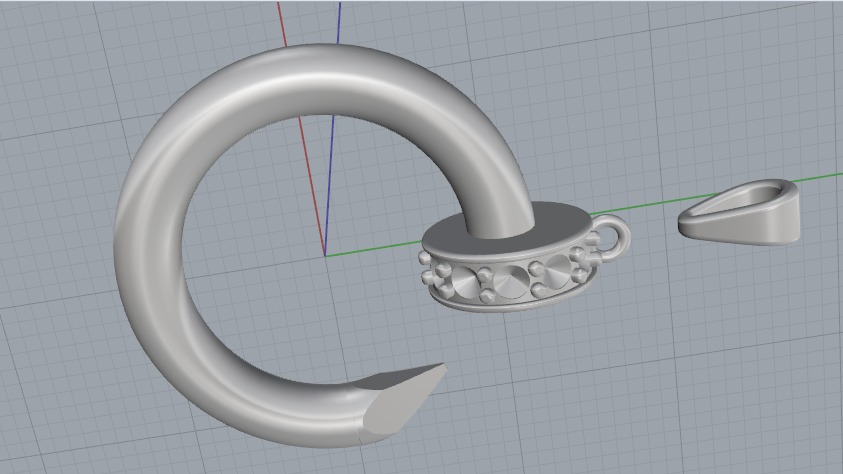Select the teardrop bail object
The image size is (843, 474).
pos(739,212)
